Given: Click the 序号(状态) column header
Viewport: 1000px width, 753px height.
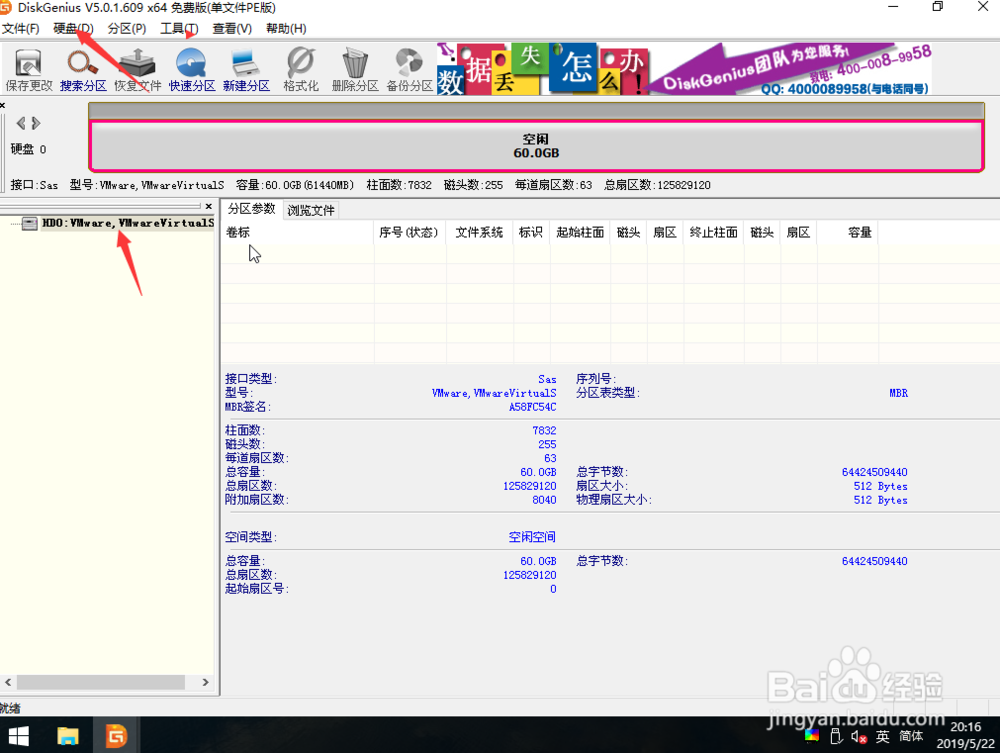Looking at the screenshot, I should point(409,232).
